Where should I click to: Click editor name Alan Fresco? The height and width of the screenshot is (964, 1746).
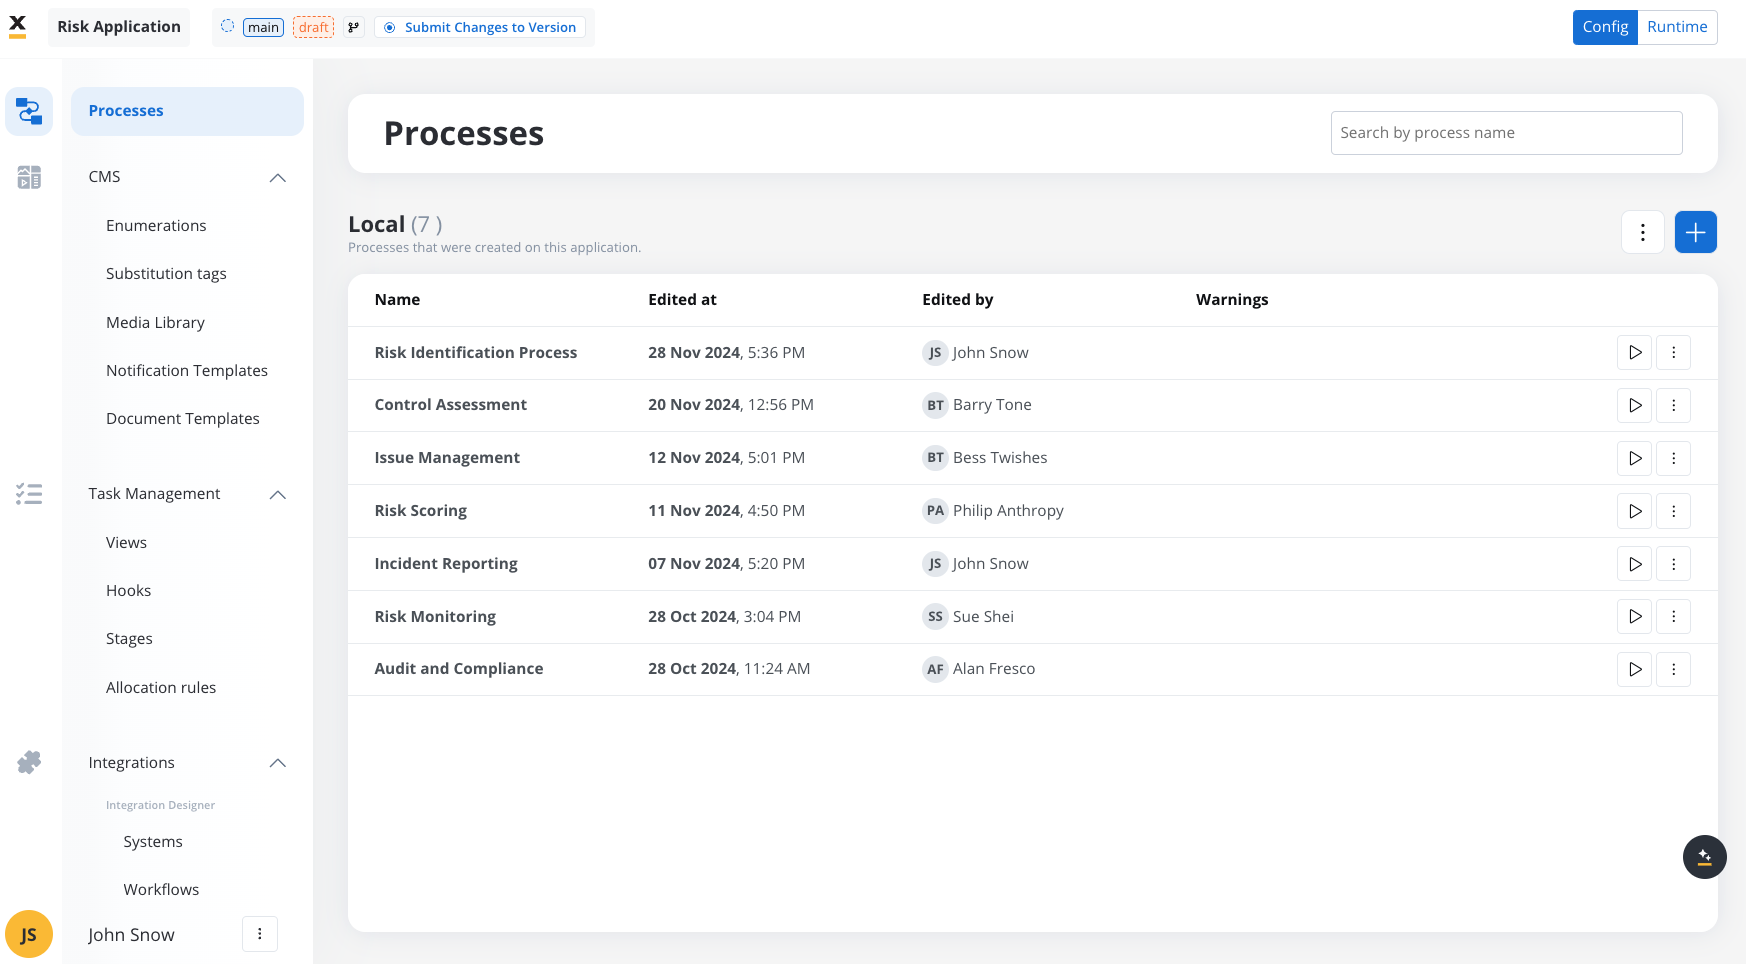[x=994, y=669]
